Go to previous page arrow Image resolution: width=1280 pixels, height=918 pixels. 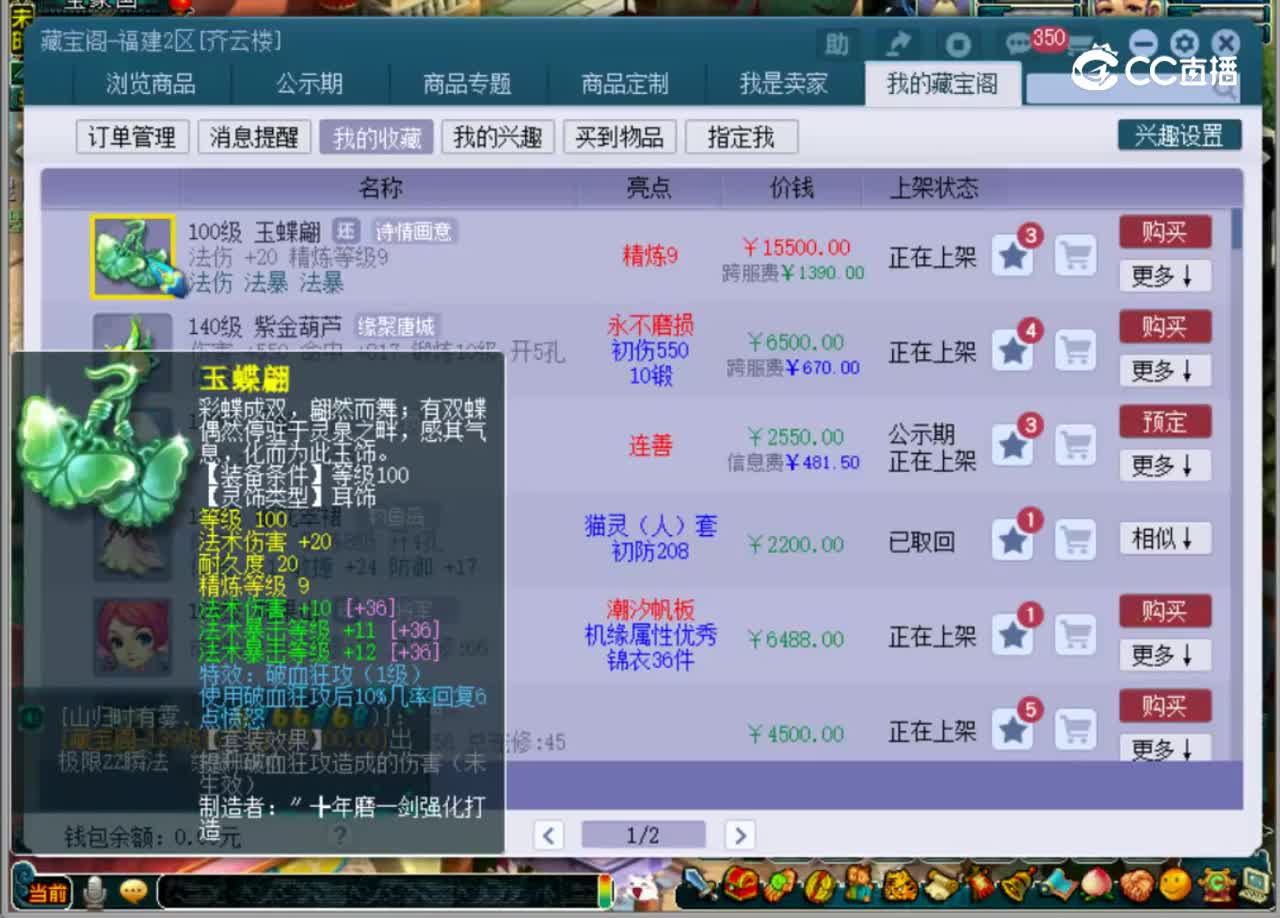[548, 835]
